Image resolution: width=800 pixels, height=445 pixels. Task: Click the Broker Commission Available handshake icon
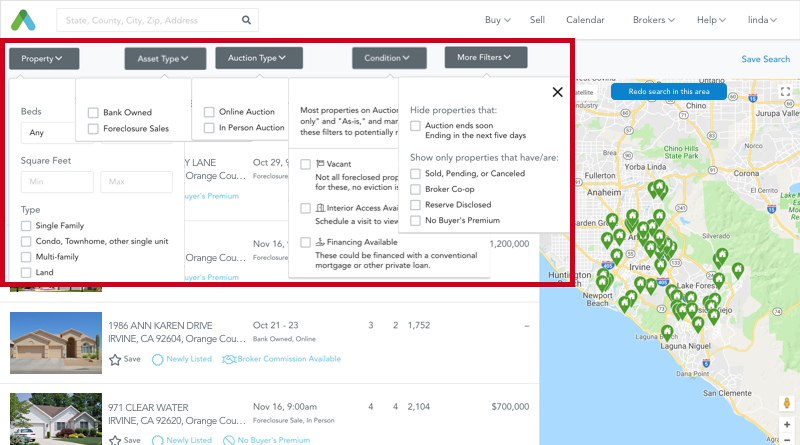click(x=229, y=359)
